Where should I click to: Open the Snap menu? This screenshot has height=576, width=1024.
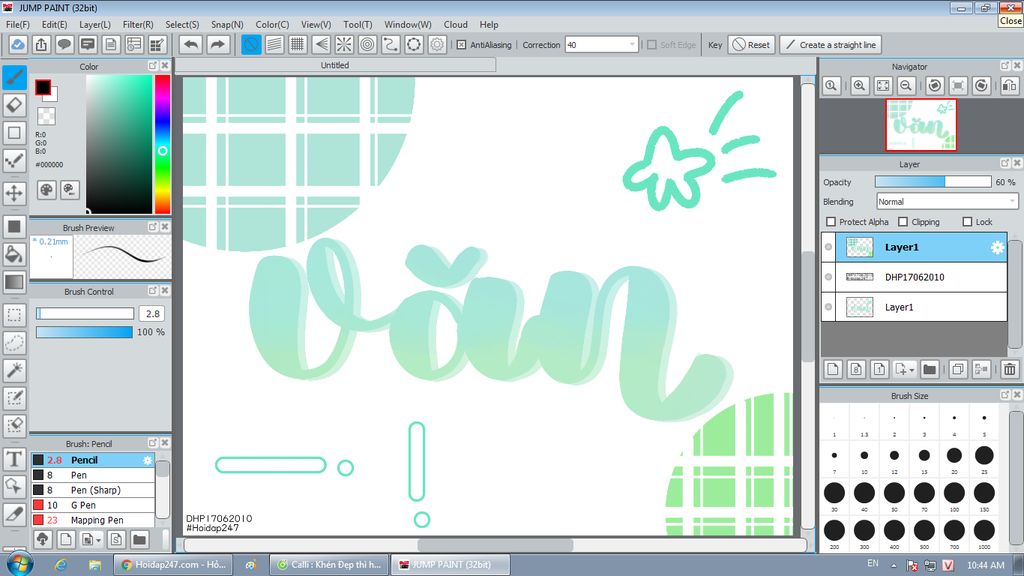pos(227,24)
